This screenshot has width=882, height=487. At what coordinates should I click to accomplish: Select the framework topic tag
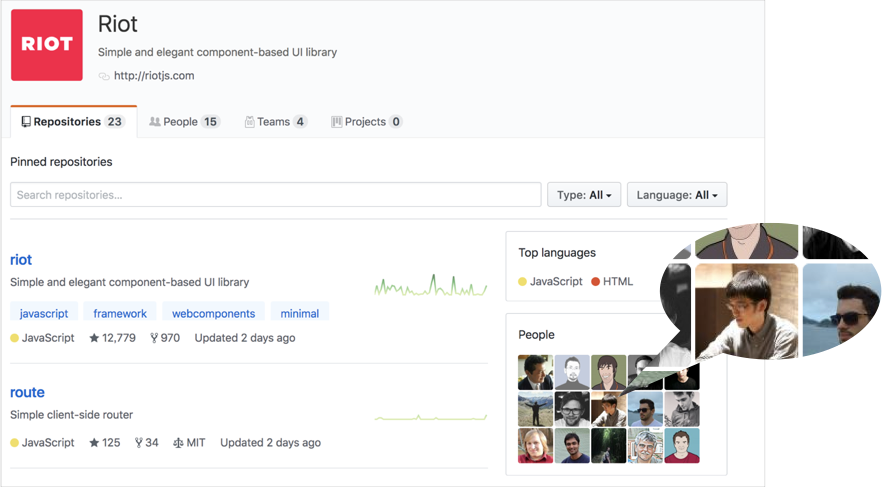click(x=120, y=313)
